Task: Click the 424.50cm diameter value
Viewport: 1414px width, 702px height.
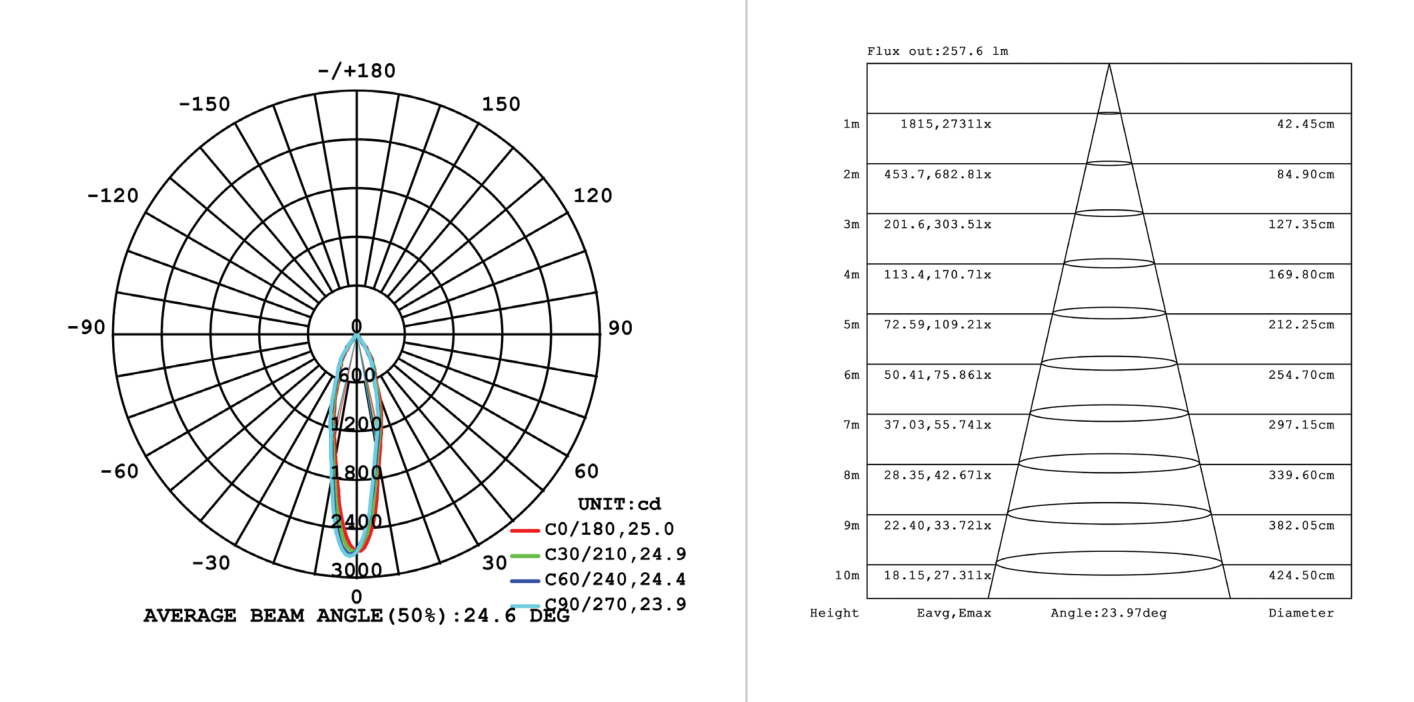Action: (1302, 576)
